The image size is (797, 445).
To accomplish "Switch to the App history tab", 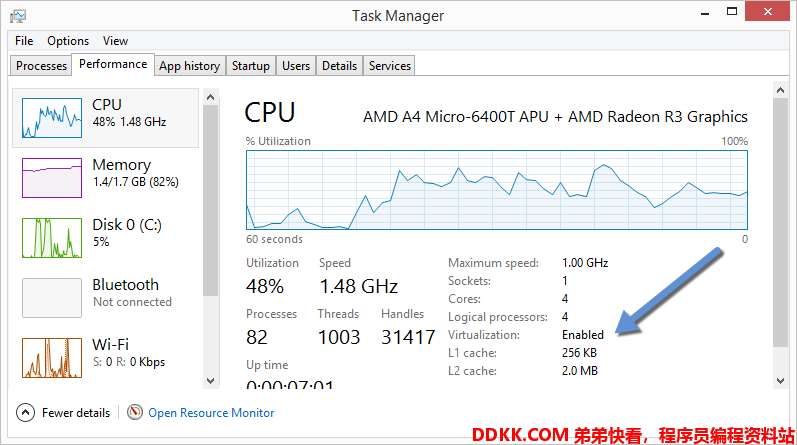I will click(x=190, y=66).
